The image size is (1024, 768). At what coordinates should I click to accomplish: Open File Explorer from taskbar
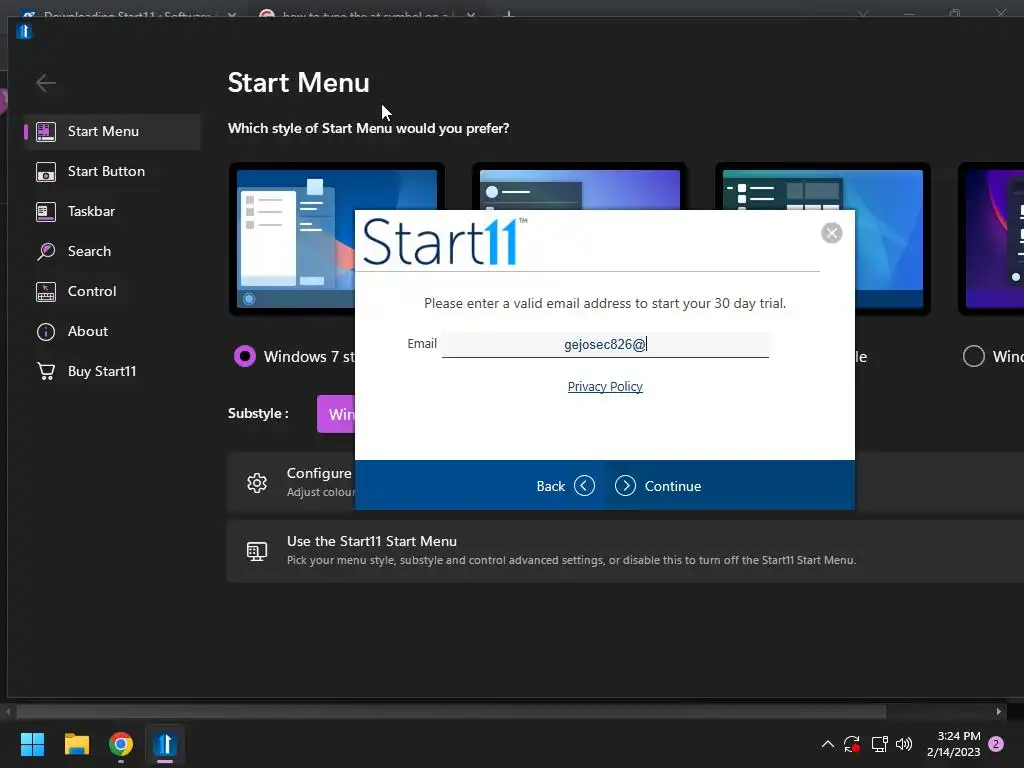tap(76, 744)
